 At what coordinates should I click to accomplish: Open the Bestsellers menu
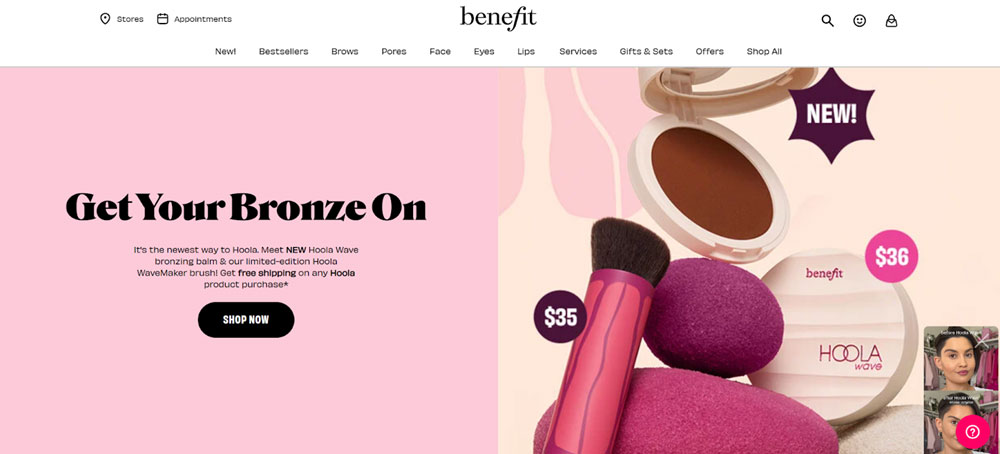pos(283,52)
